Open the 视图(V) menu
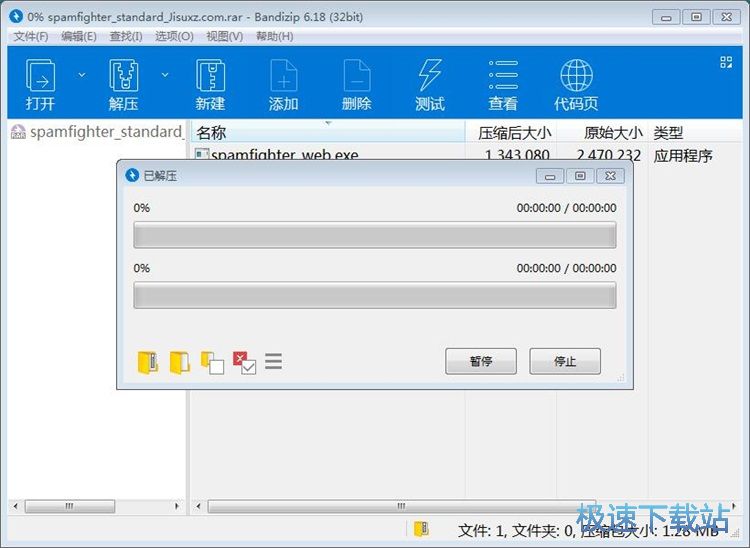Viewport: 750px width, 548px height. point(224,36)
